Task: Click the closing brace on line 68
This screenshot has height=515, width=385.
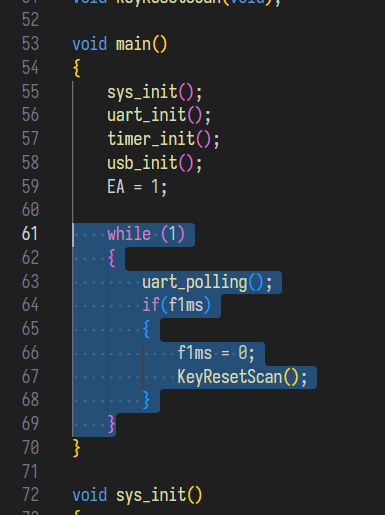Action: coord(147,400)
